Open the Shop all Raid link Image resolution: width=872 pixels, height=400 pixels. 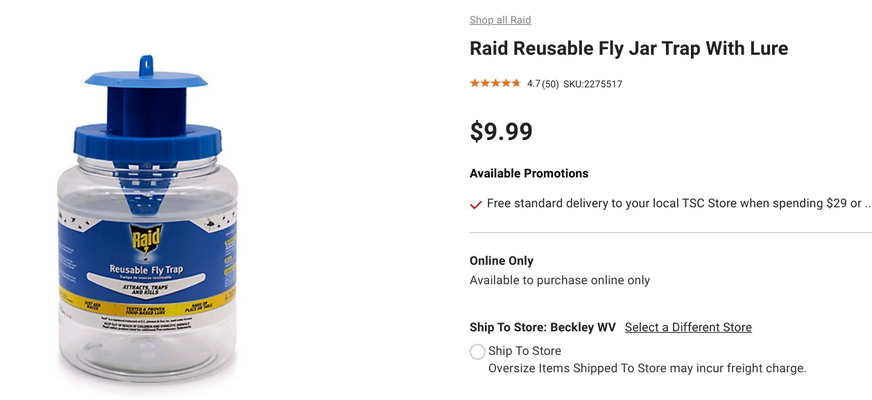(500, 20)
